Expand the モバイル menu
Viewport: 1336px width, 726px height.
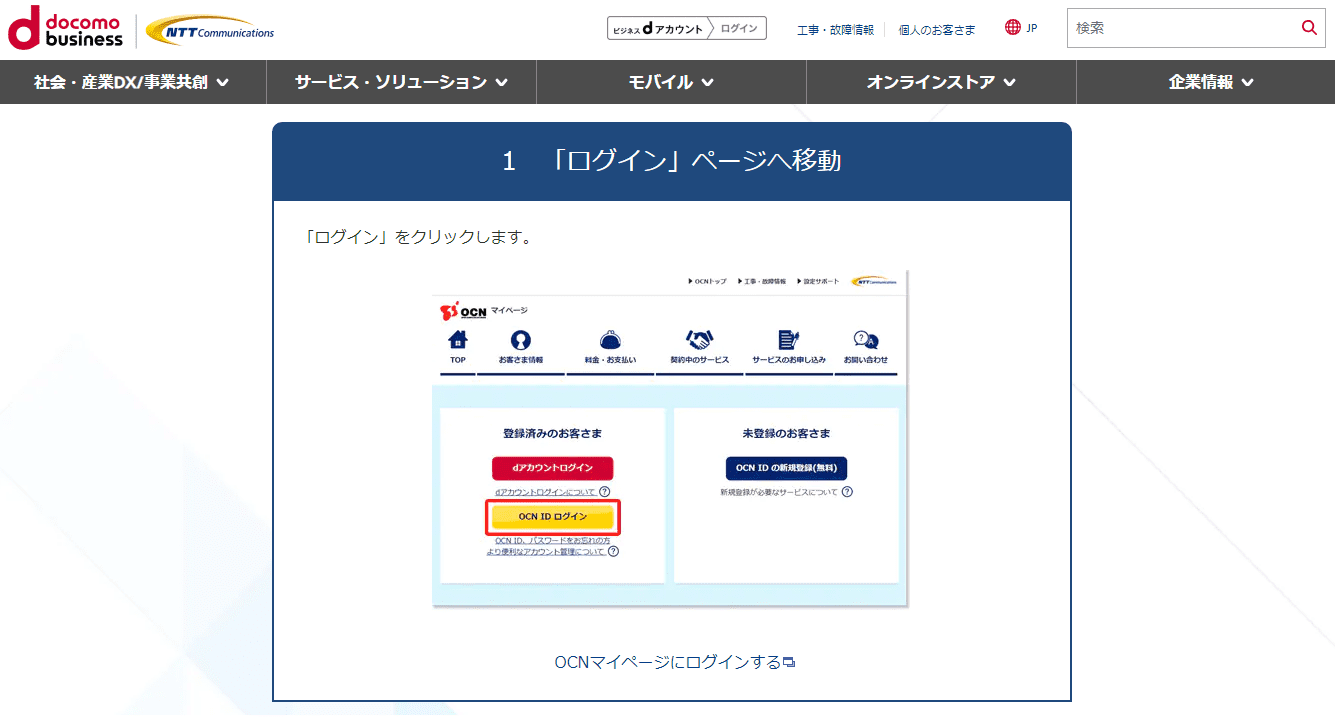point(671,82)
